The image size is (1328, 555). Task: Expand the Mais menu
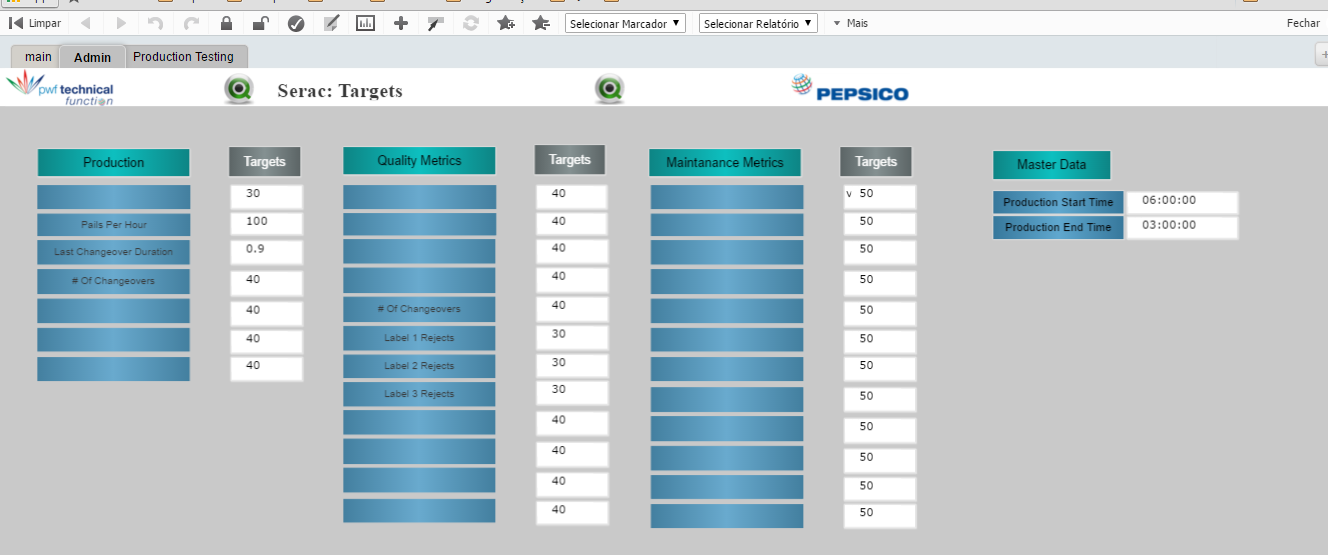pyautogui.click(x=850, y=23)
